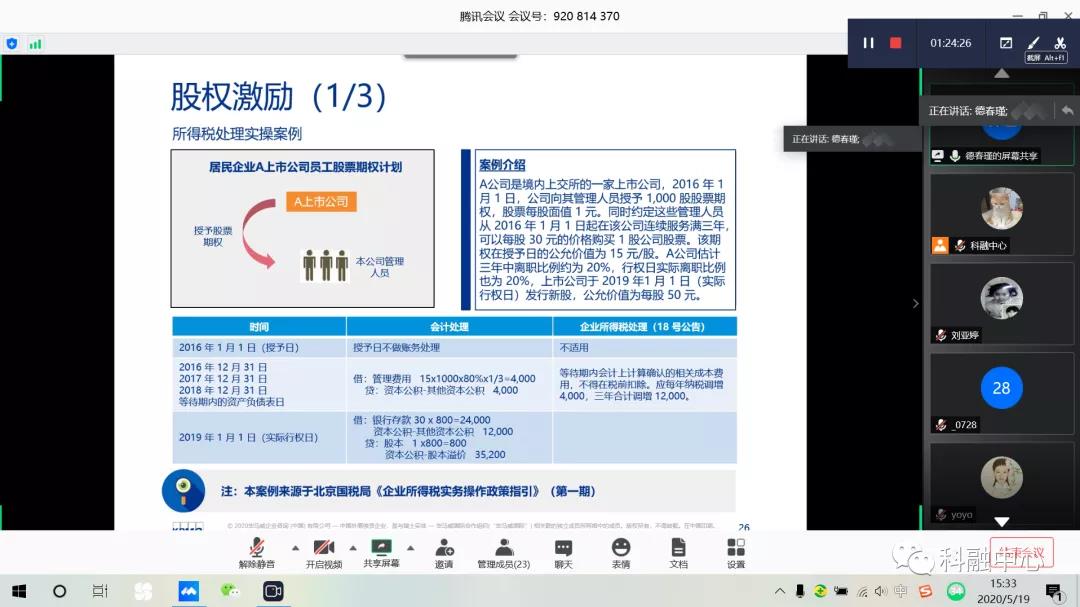Toggle recorder window size mode icon
The image size is (1080, 607).
tap(1006, 43)
